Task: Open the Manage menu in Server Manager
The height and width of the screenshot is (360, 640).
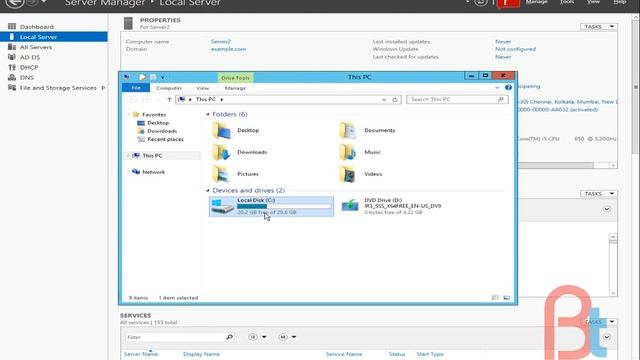Action: click(536, 2)
